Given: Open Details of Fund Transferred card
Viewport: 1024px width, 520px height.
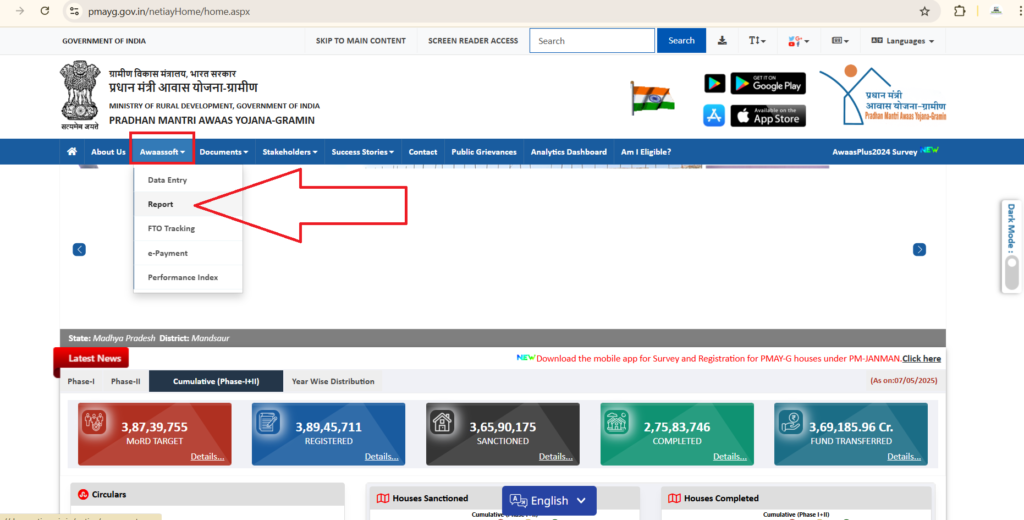Looking at the screenshot, I should tap(904, 457).
